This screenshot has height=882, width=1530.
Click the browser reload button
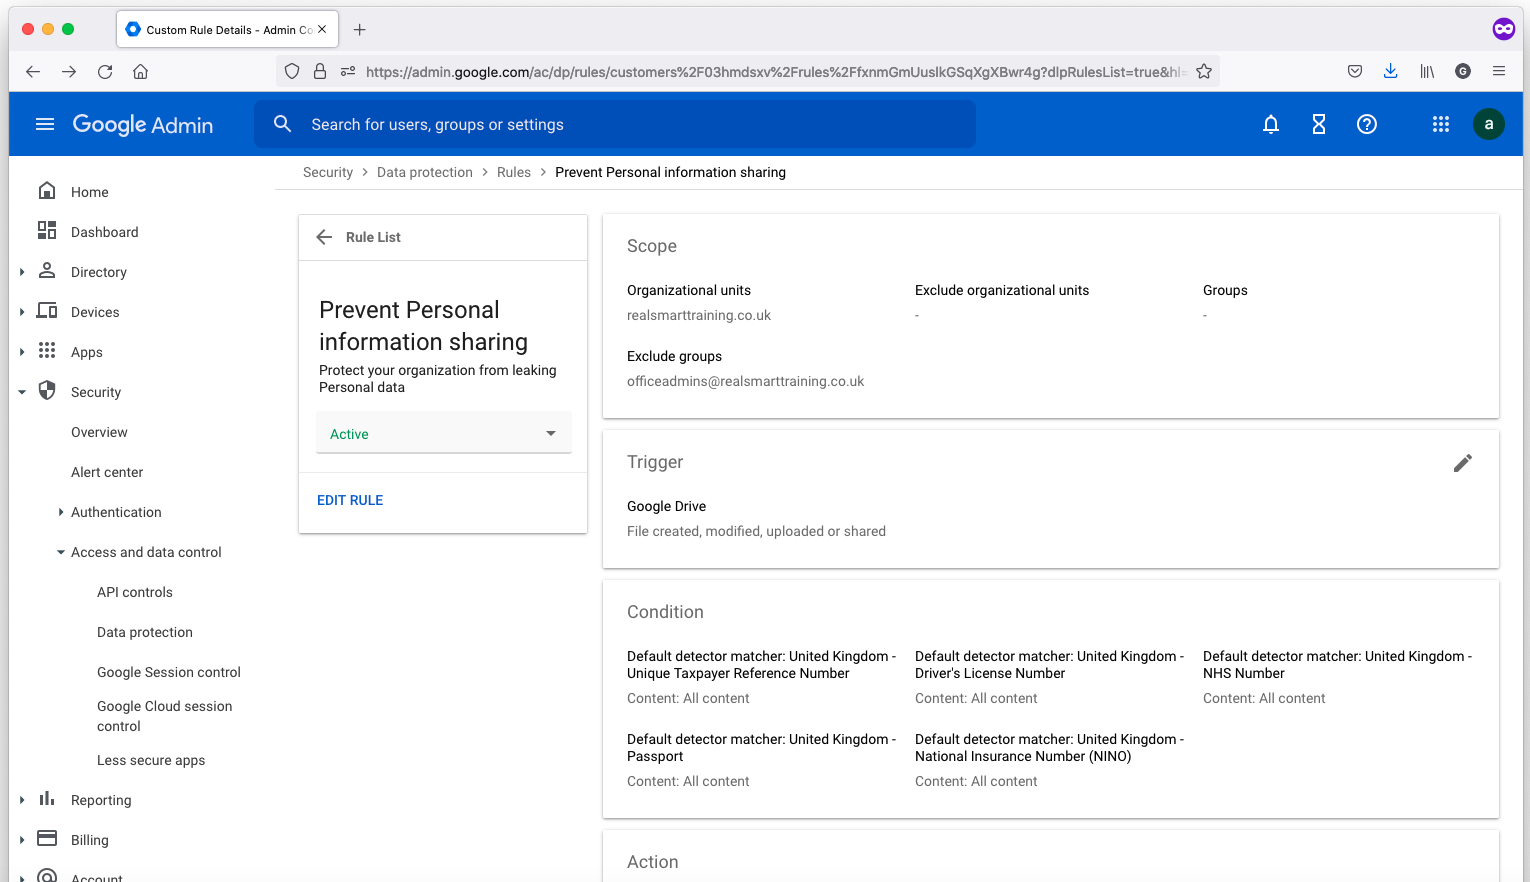coord(105,72)
